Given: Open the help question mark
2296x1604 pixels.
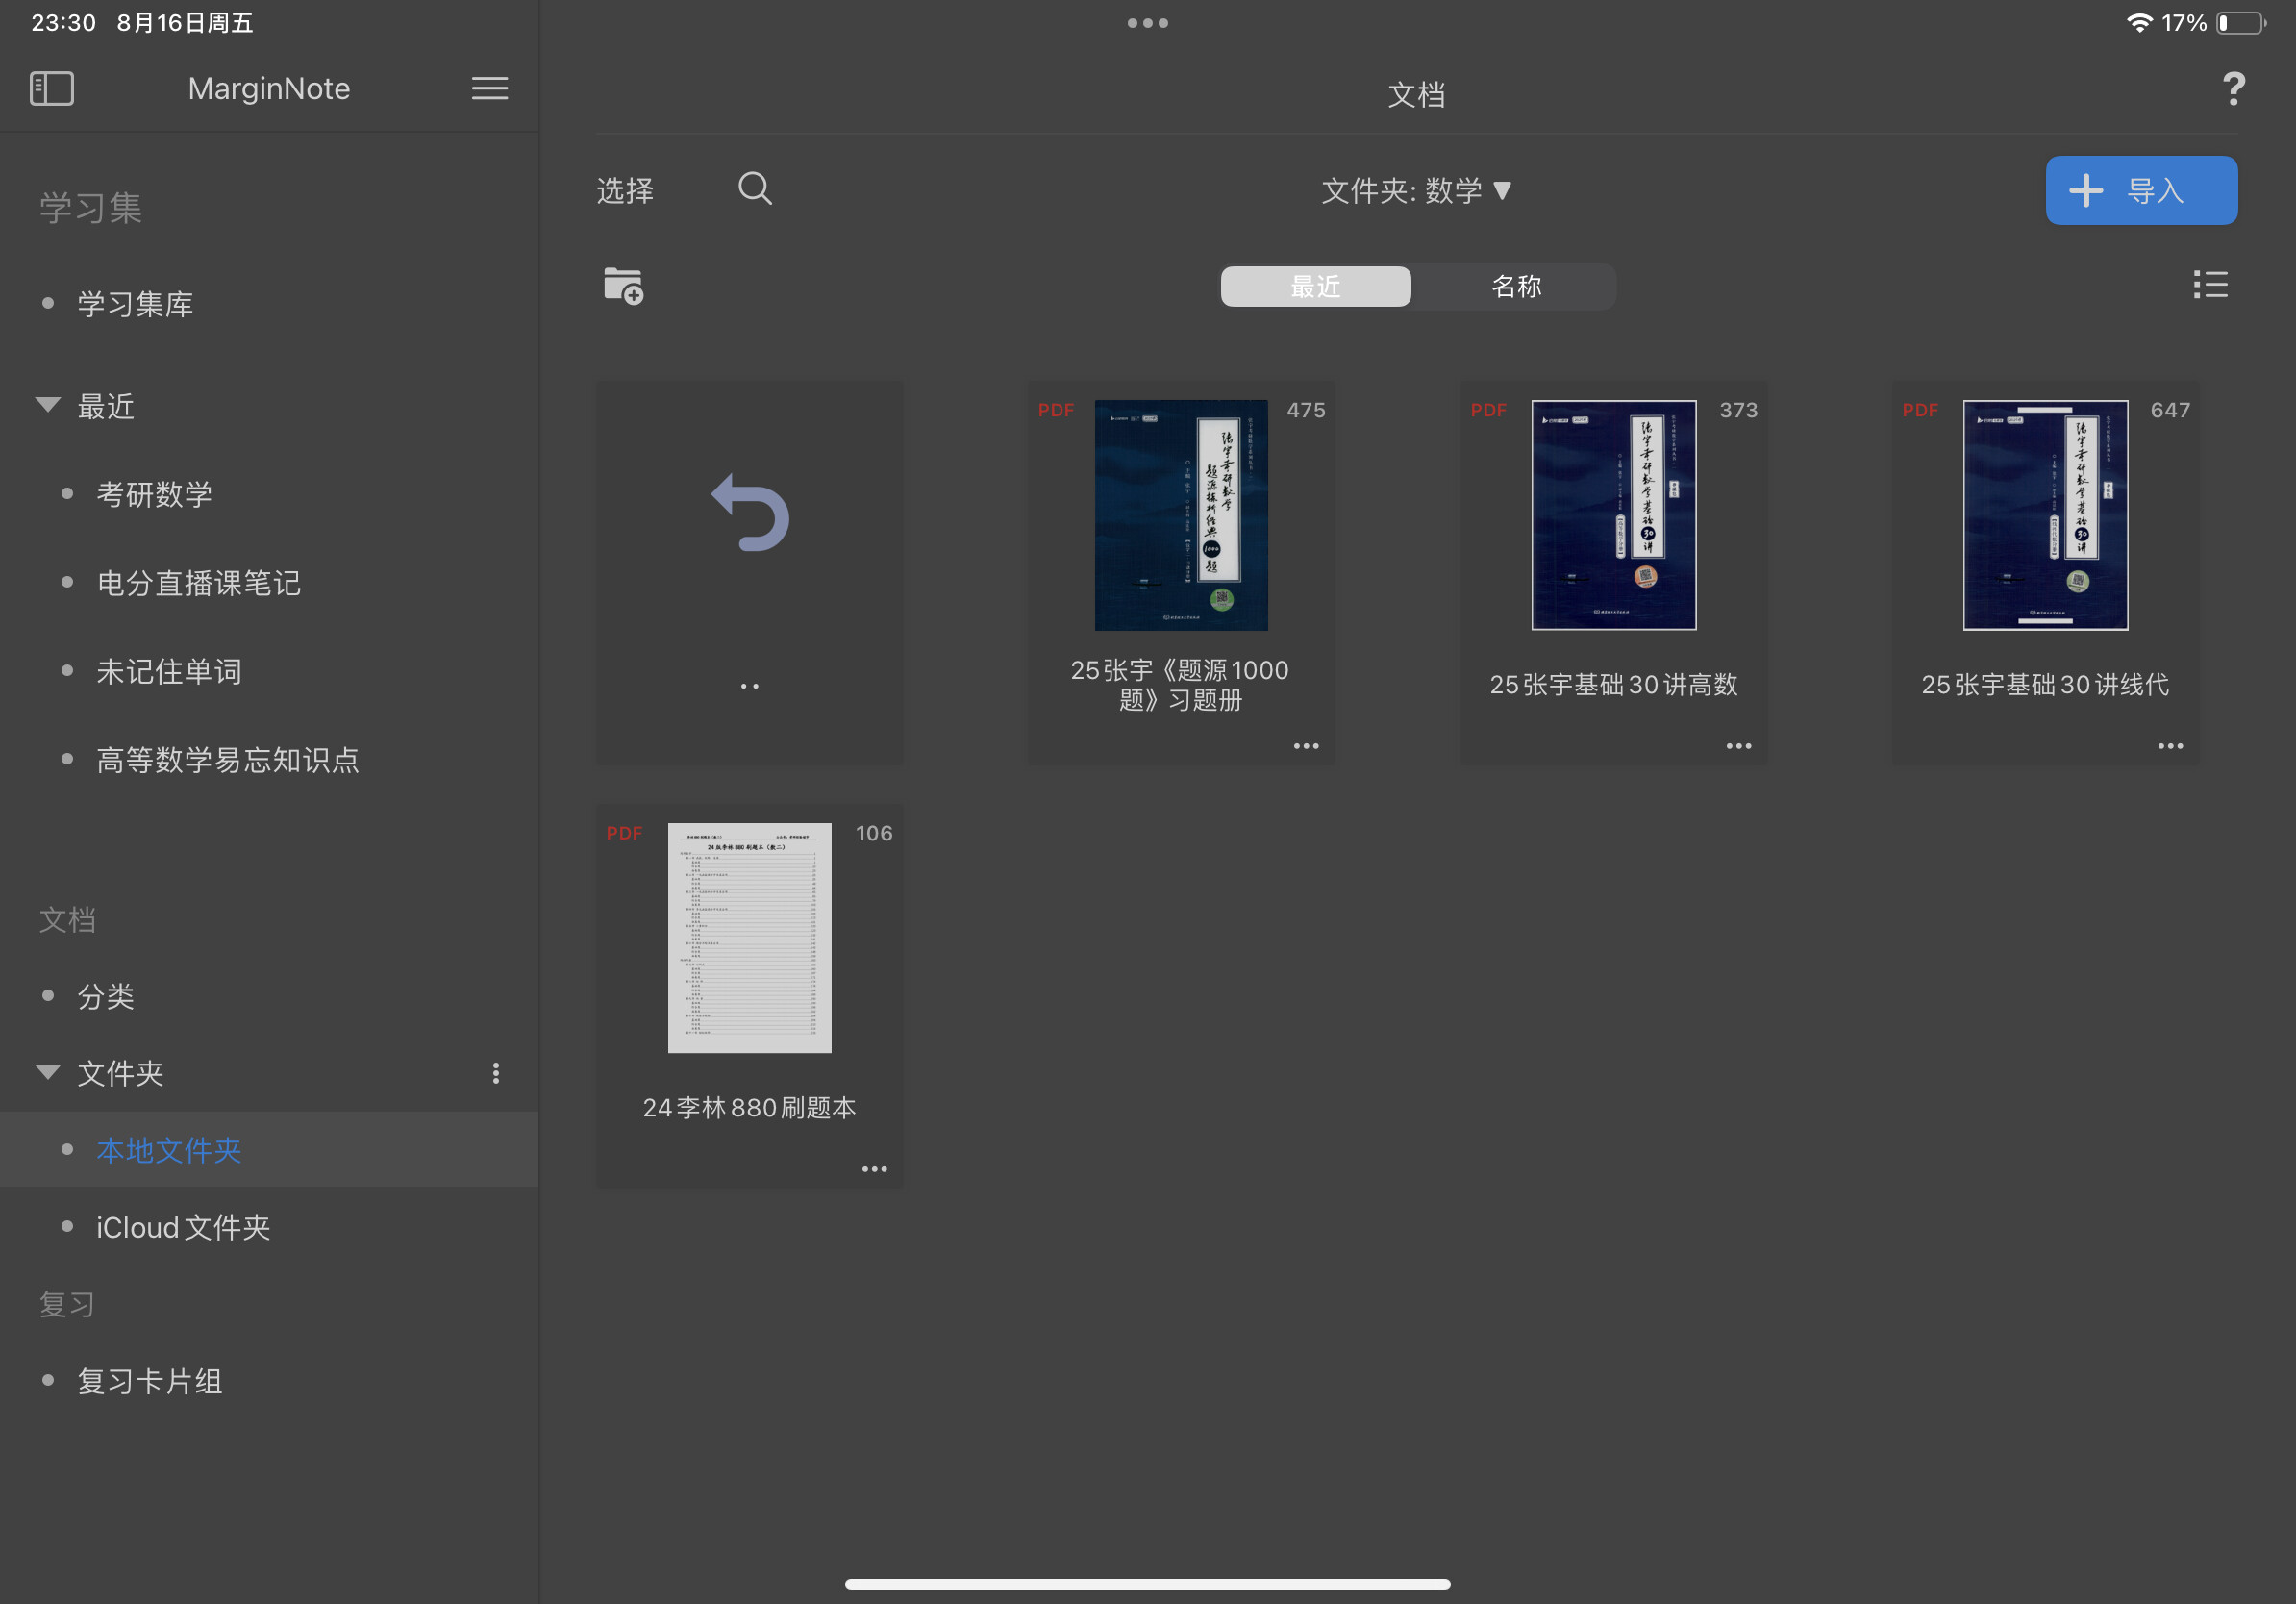Looking at the screenshot, I should pos(2233,89).
